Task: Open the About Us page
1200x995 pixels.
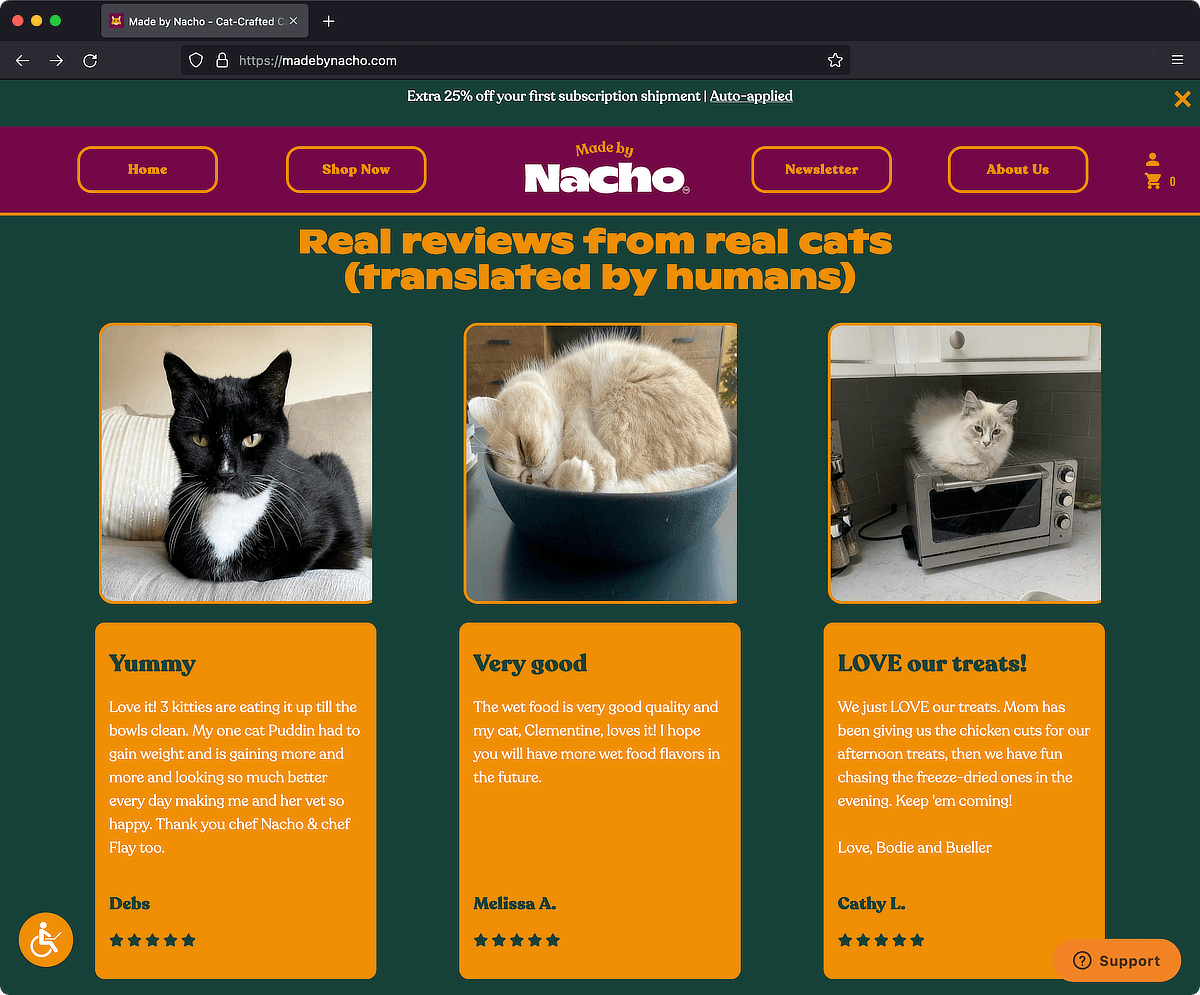Action: pyautogui.click(x=1018, y=169)
